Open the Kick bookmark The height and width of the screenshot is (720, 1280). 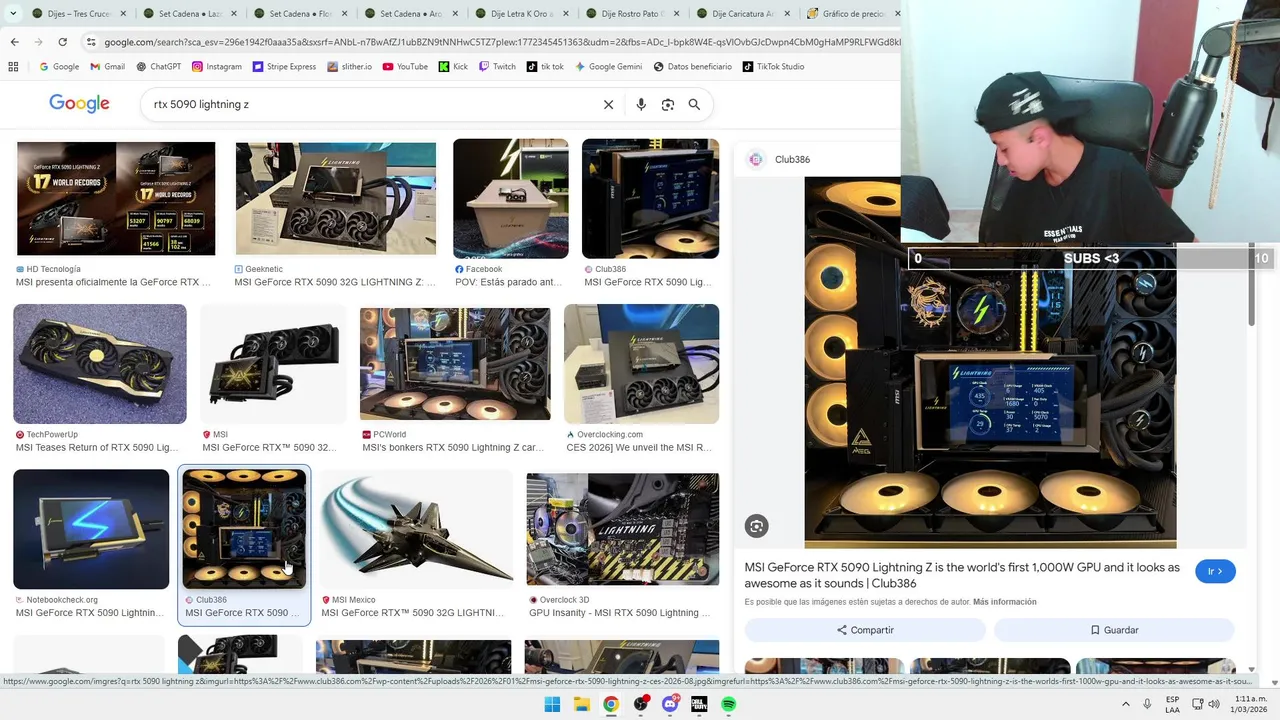453,67
